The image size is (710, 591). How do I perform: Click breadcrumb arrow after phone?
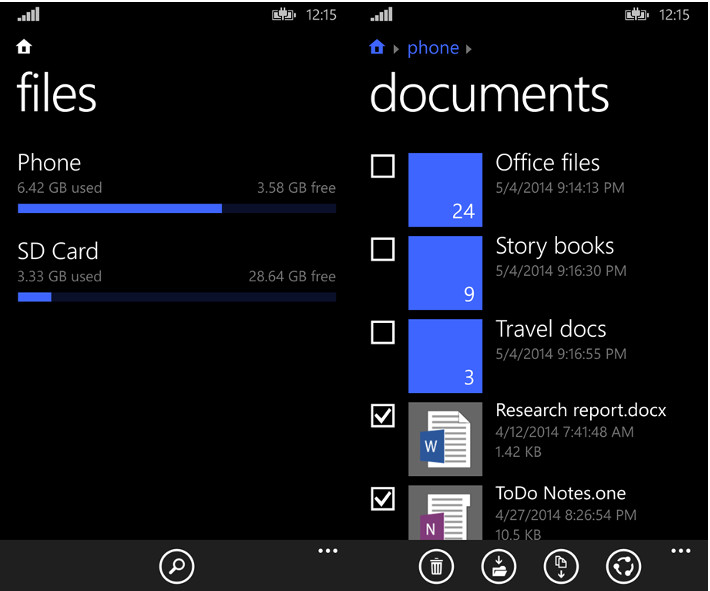[469, 49]
